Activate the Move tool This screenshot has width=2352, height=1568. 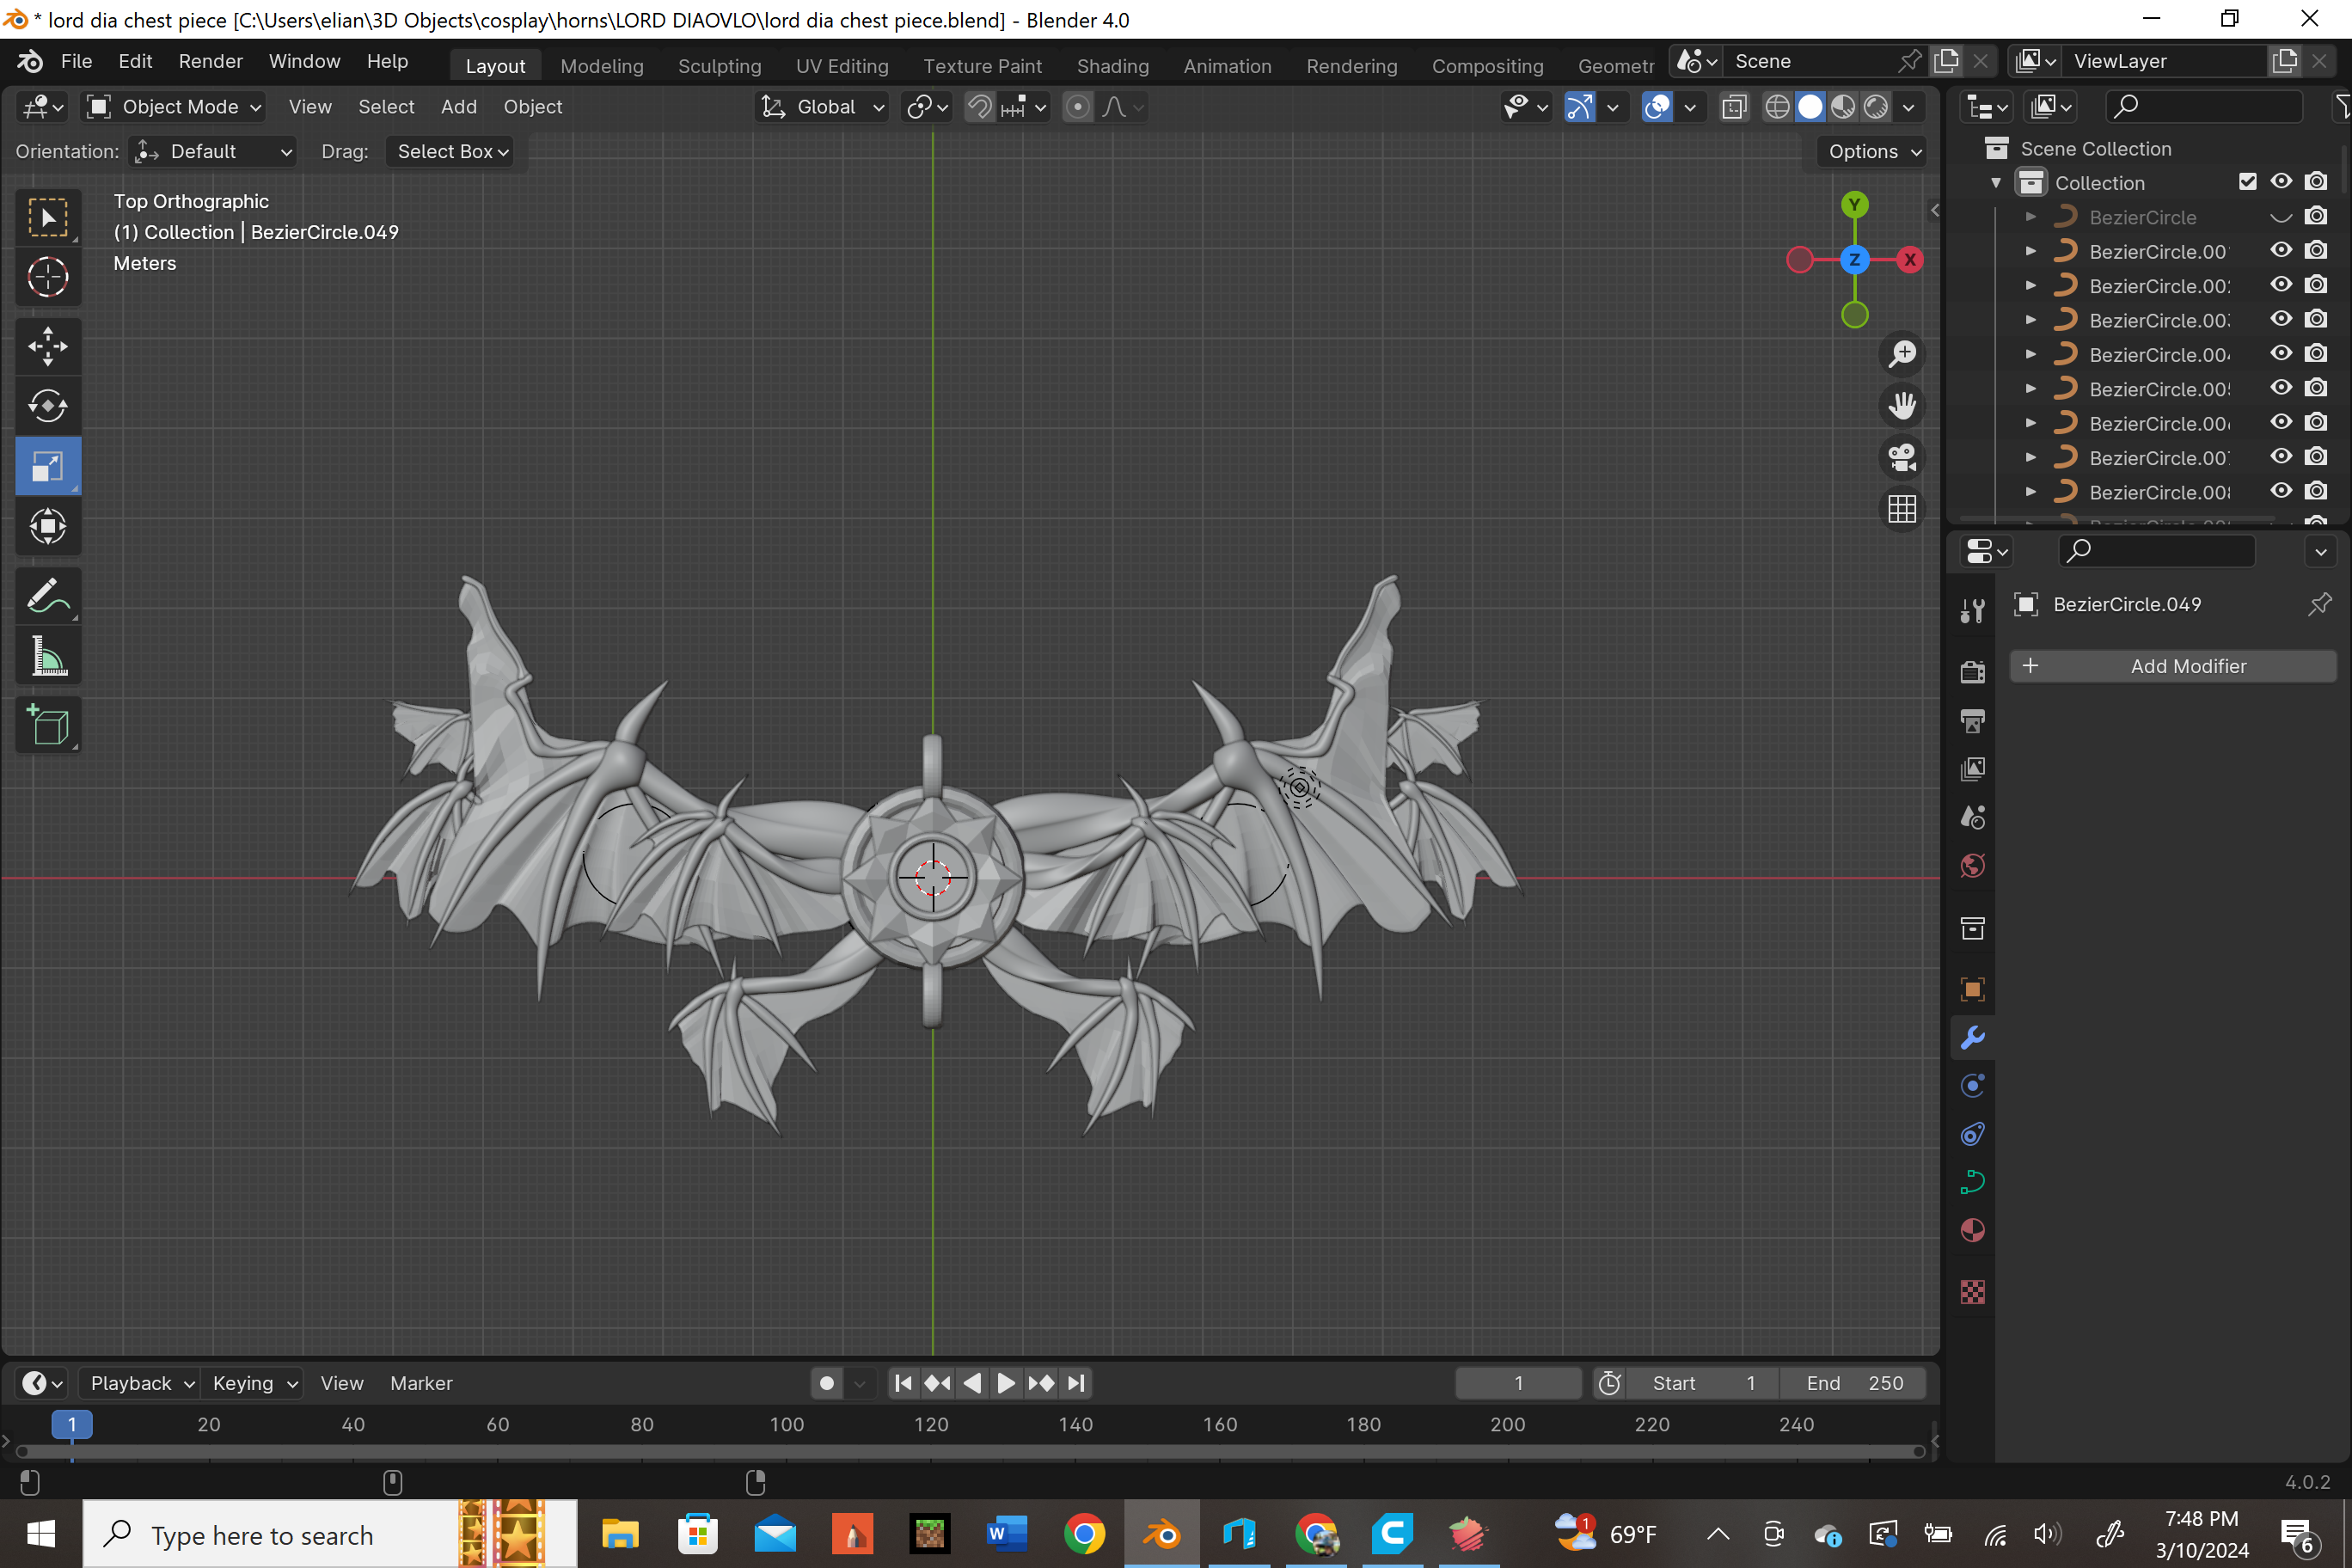pyautogui.click(x=47, y=346)
